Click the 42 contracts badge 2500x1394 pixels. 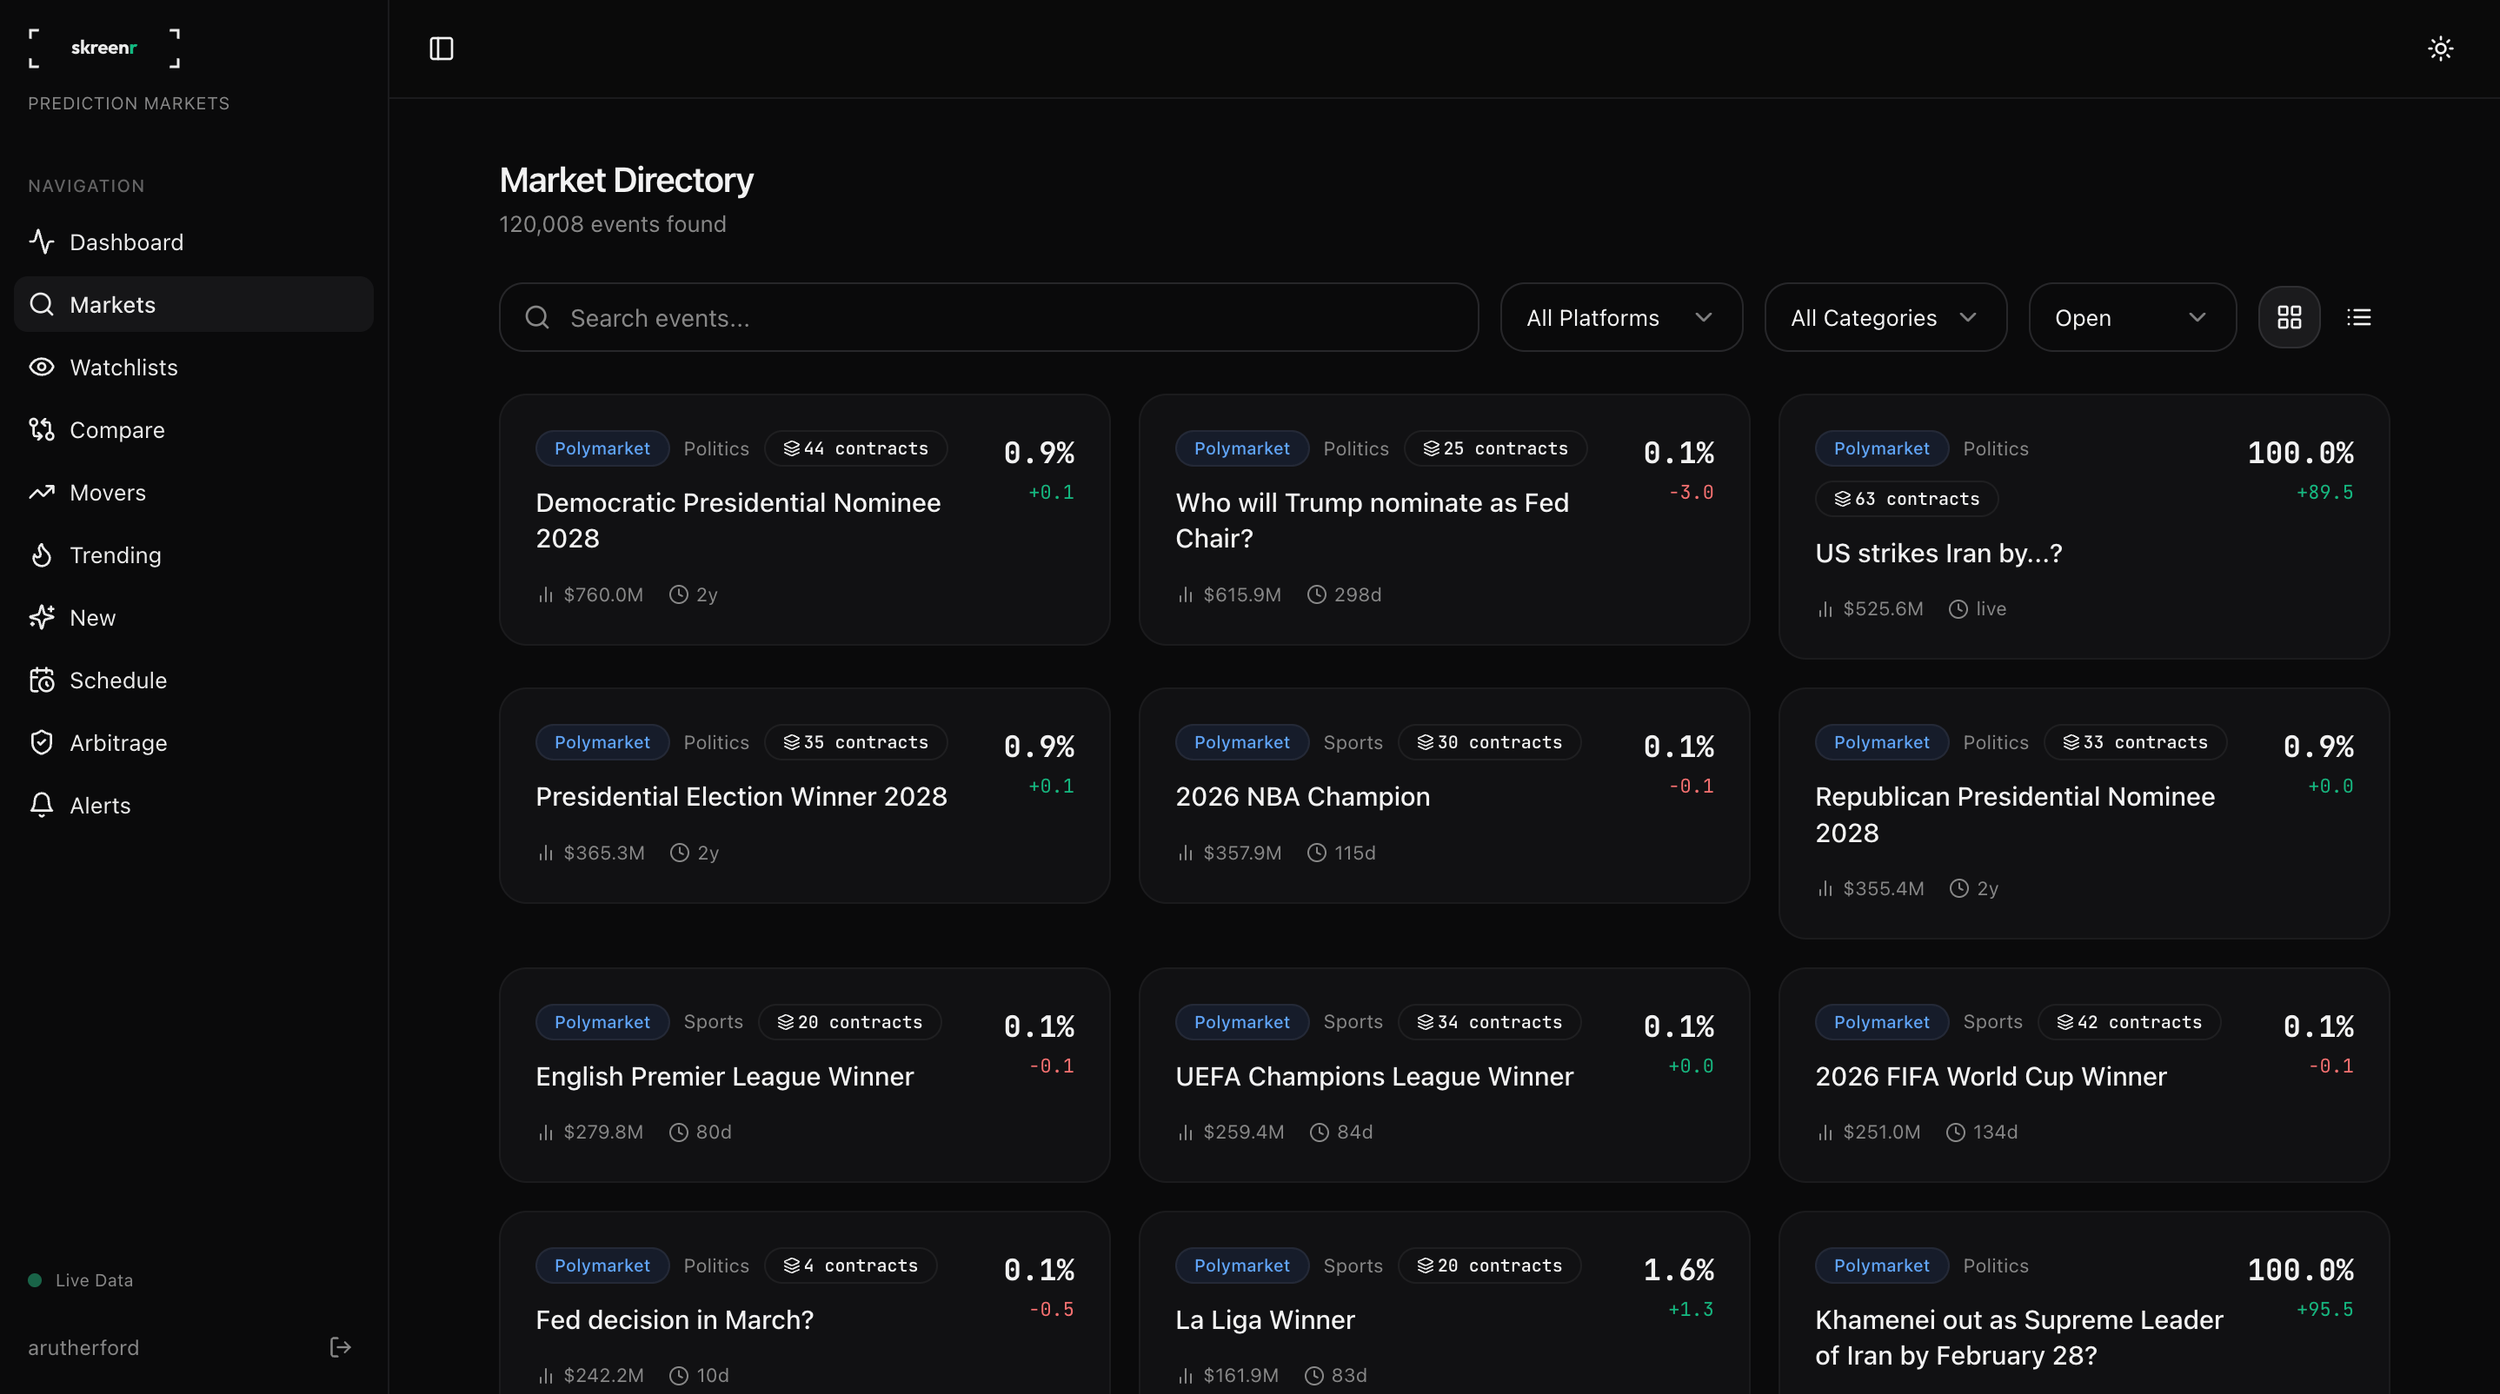coord(2129,1022)
